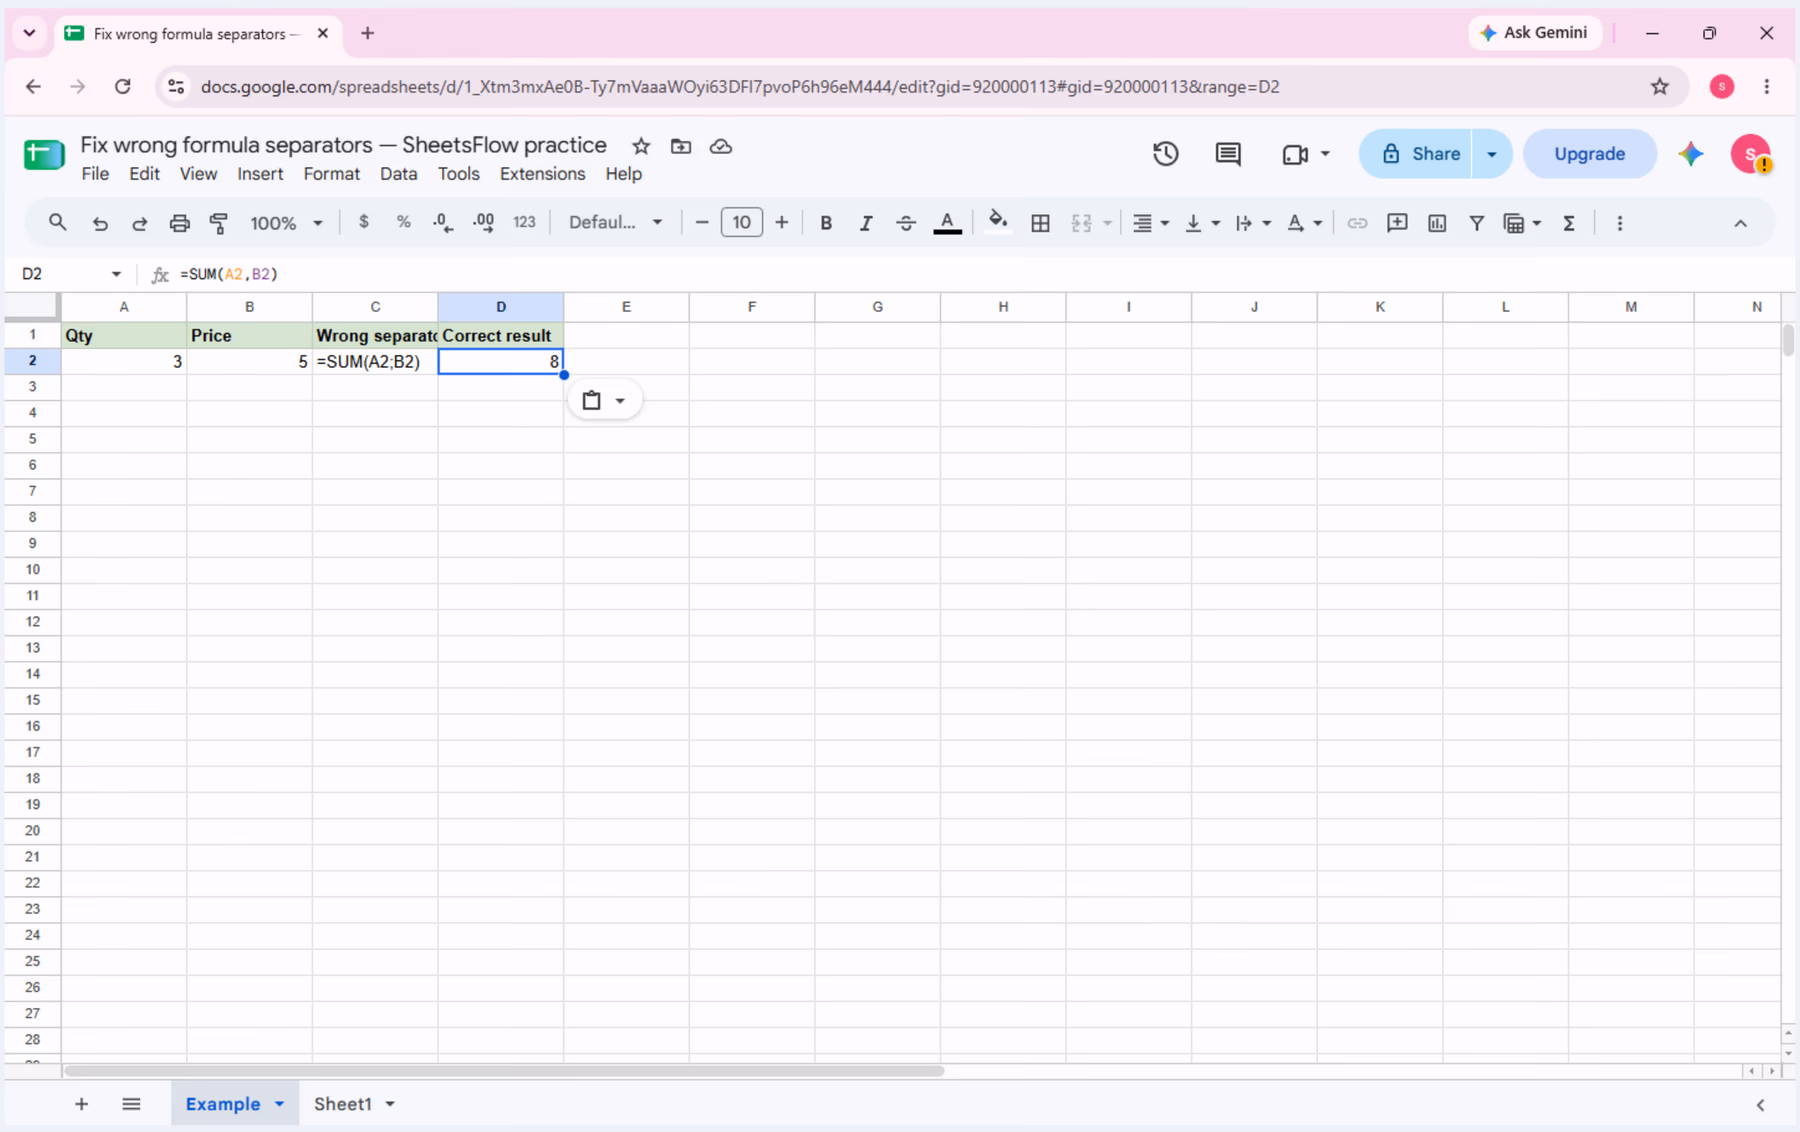Select cell C2 with =SUM(A2;B2)
1800x1132 pixels.
tap(375, 362)
